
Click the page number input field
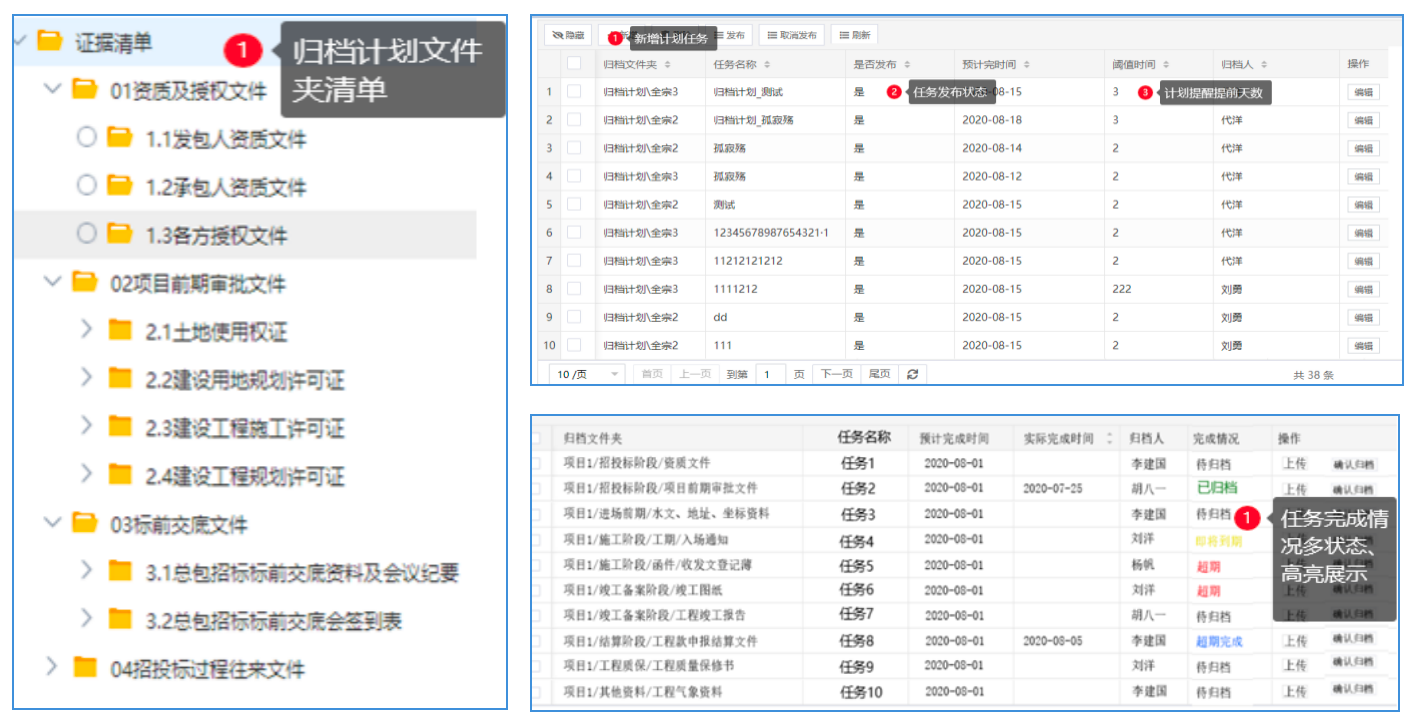click(x=769, y=374)
